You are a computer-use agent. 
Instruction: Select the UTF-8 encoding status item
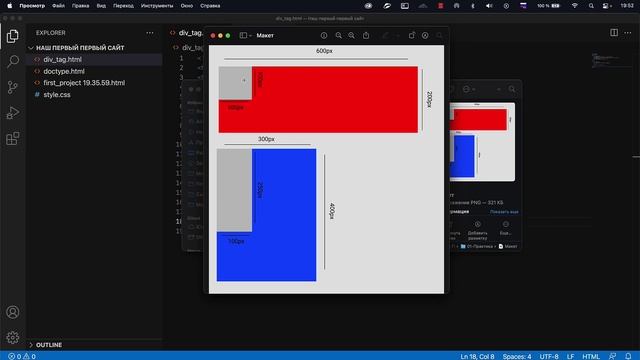tap(549, 356)
